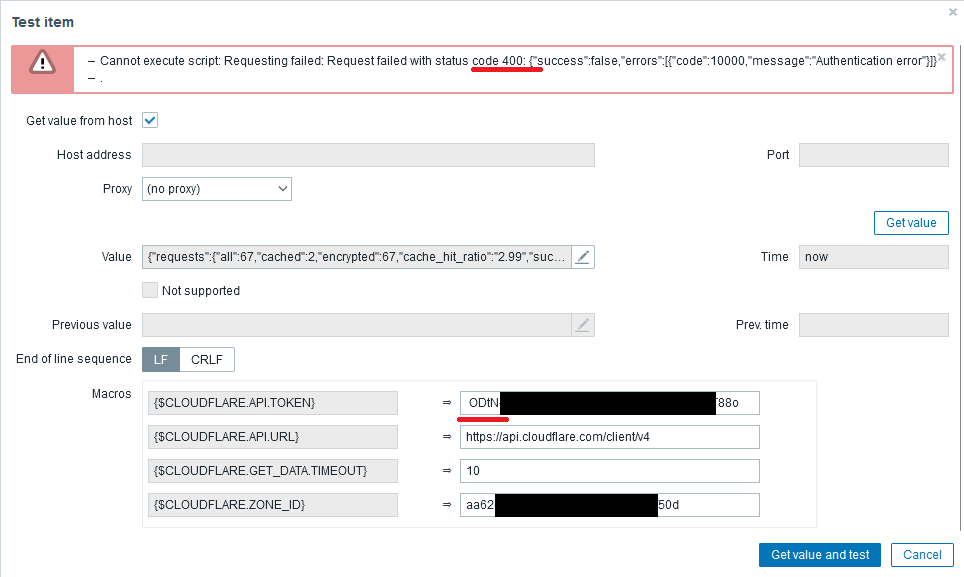964x577 pixels.
Task: Click the pencil icon beside Previous value
Action: 584,325
